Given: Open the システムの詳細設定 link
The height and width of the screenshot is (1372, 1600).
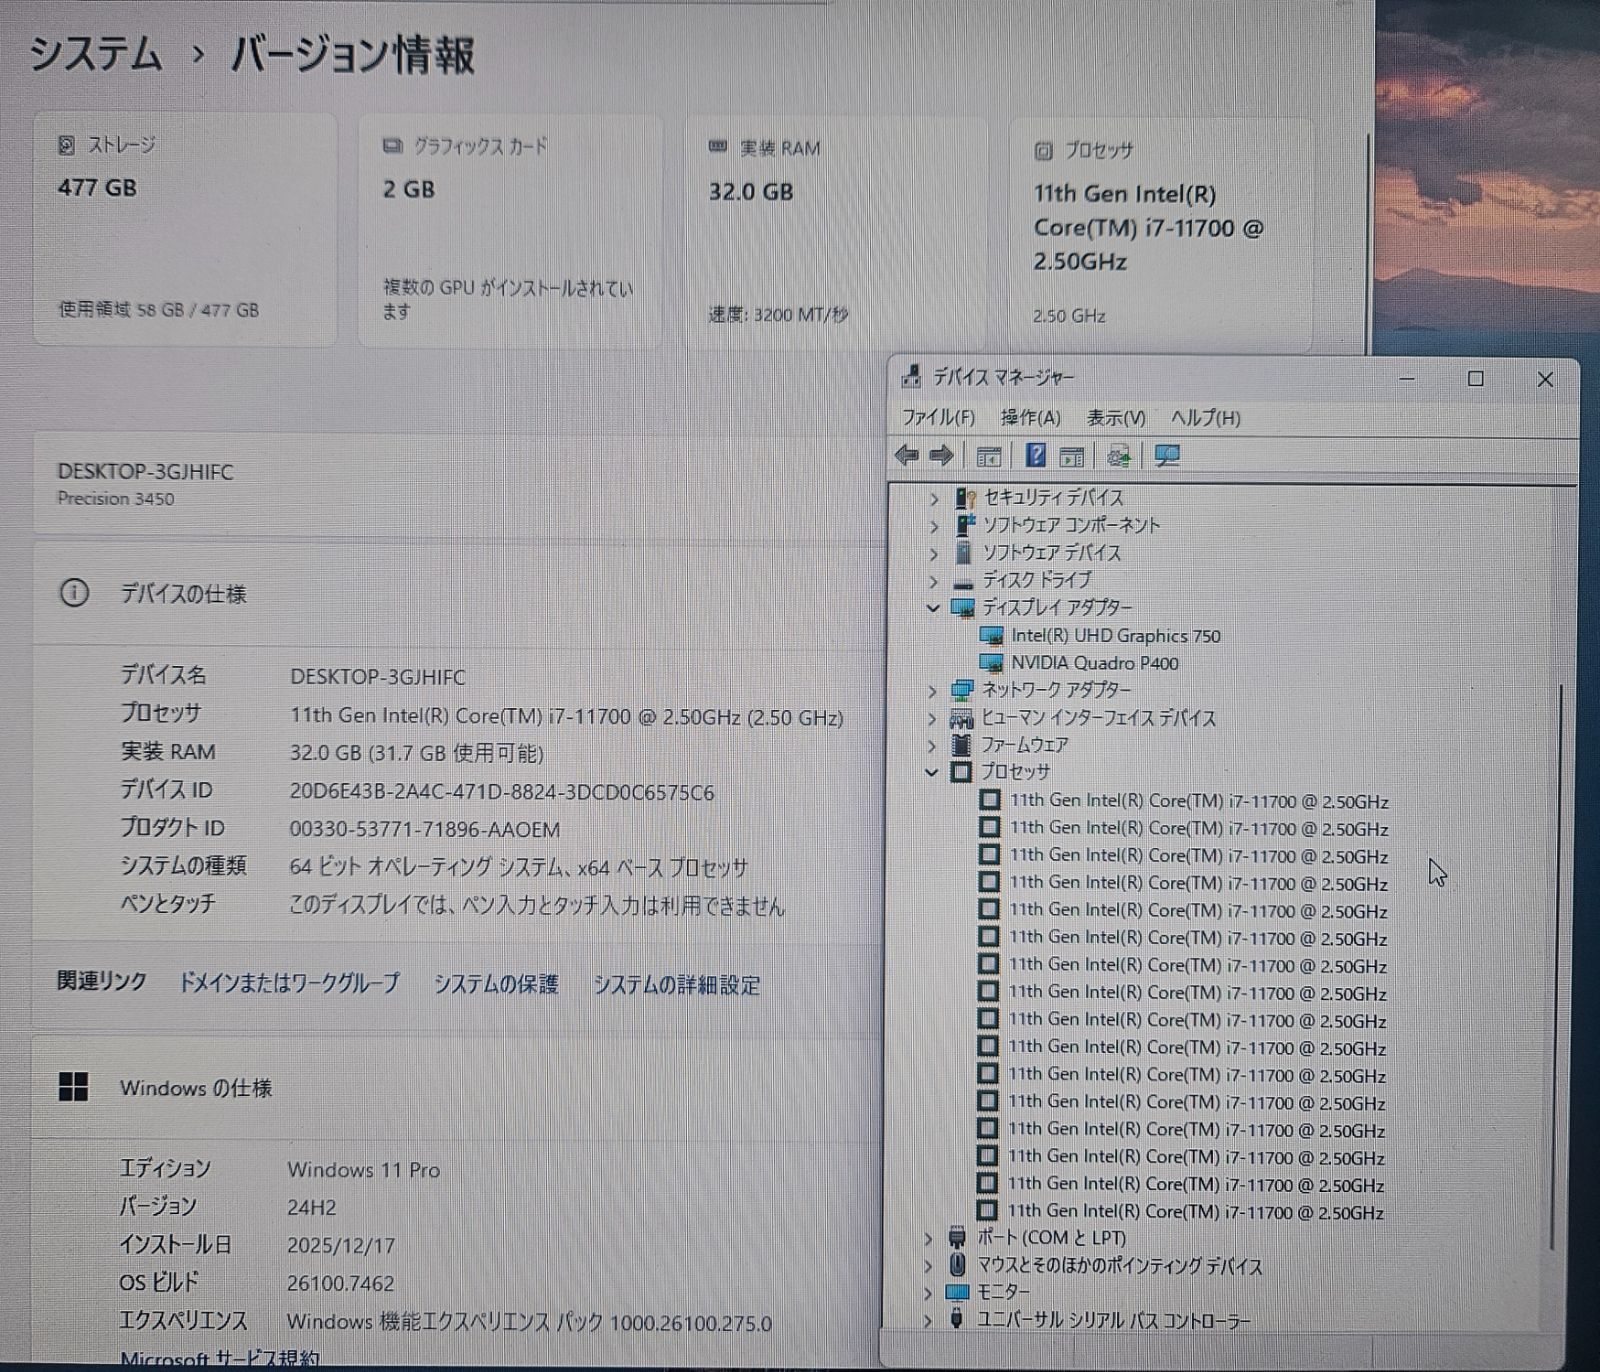Looking at the screenshot, I should 677,985.
